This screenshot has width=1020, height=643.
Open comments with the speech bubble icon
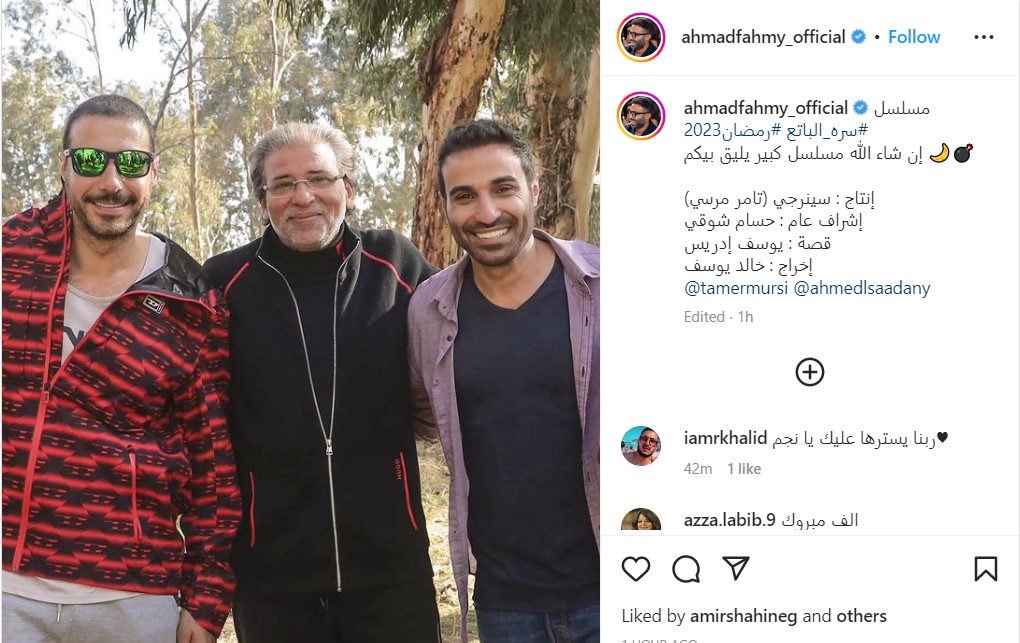686,569
